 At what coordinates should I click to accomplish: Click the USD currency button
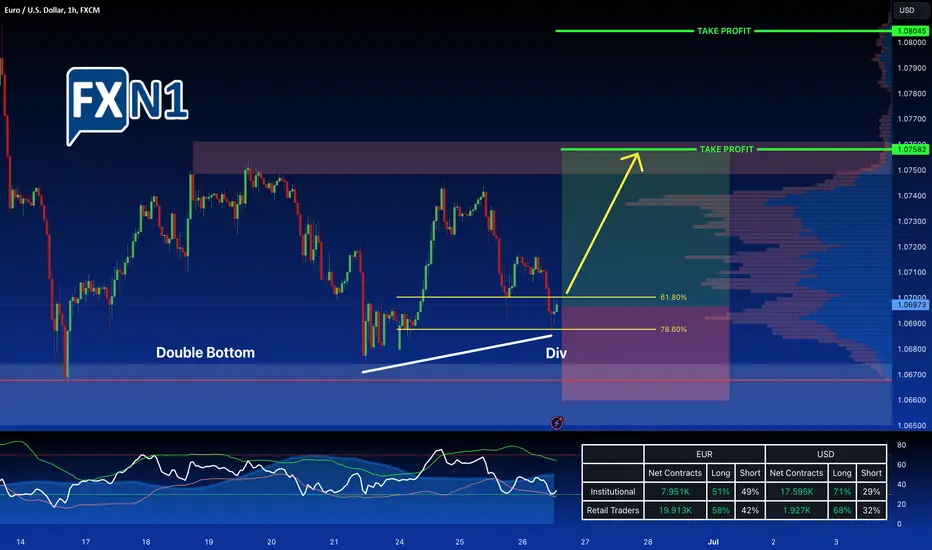[906, 10]
